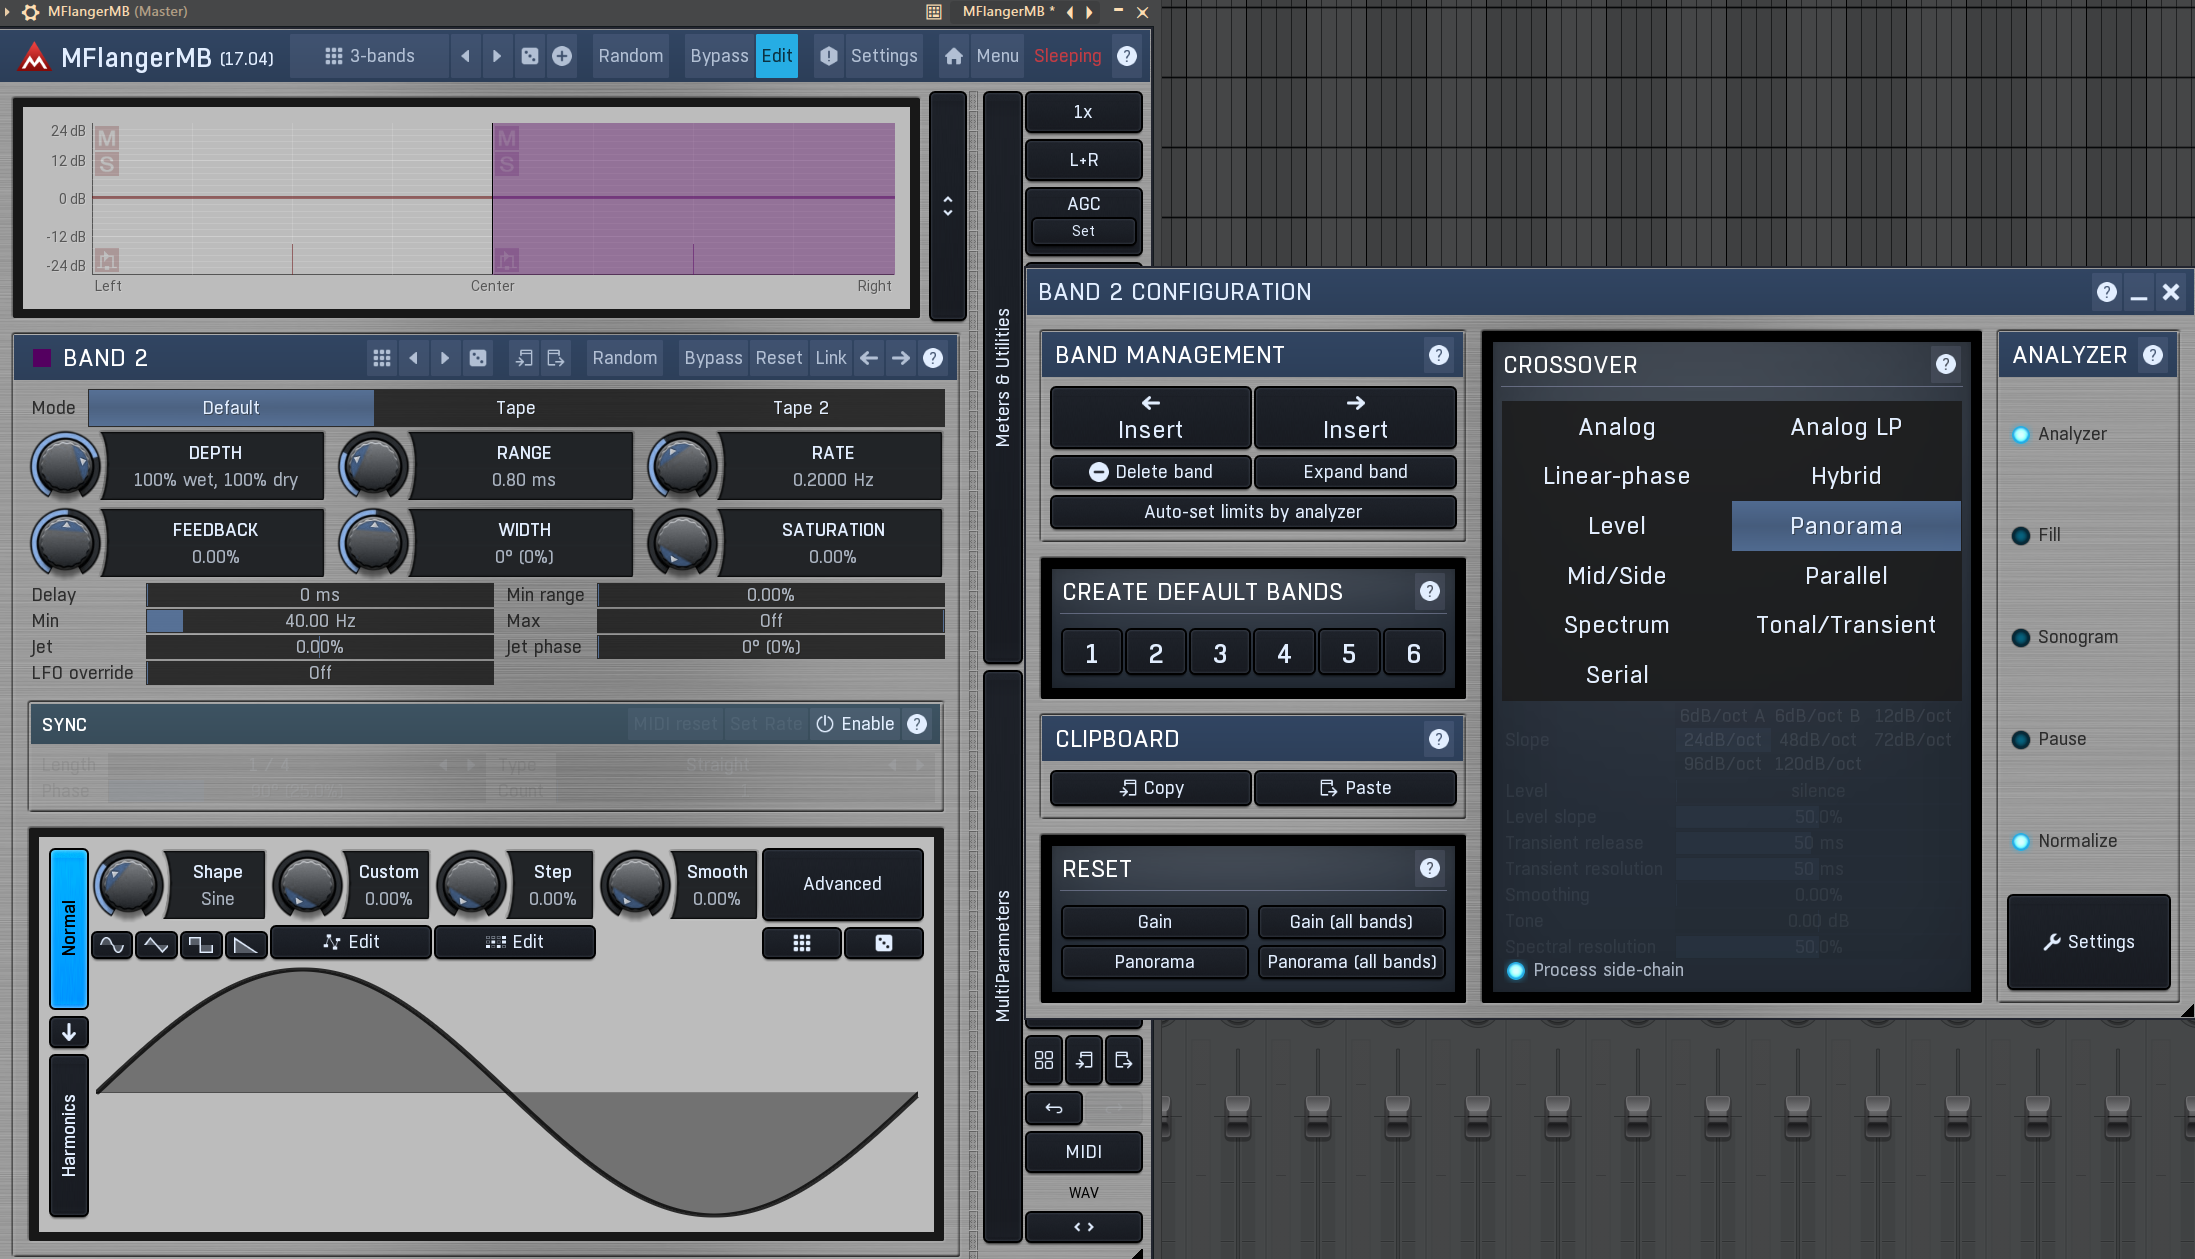Screen dimensions: 2195x1259
Task: Click the undo arrow in utilities column
Action: click(x=1054, y=1108)
